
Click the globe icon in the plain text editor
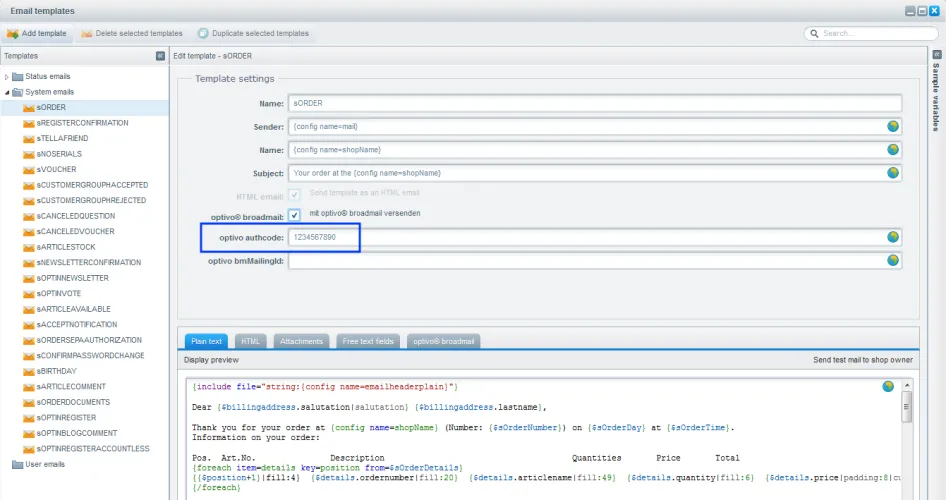[887, 387]
